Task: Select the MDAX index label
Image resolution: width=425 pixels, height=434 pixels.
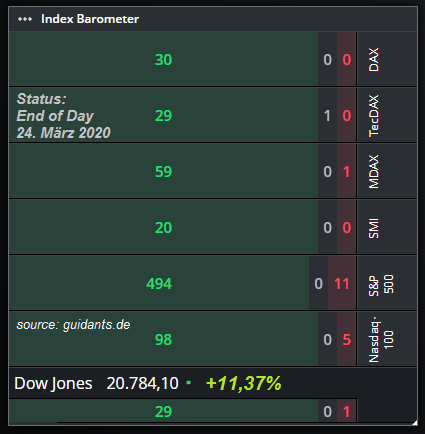Action: point(374,171)
